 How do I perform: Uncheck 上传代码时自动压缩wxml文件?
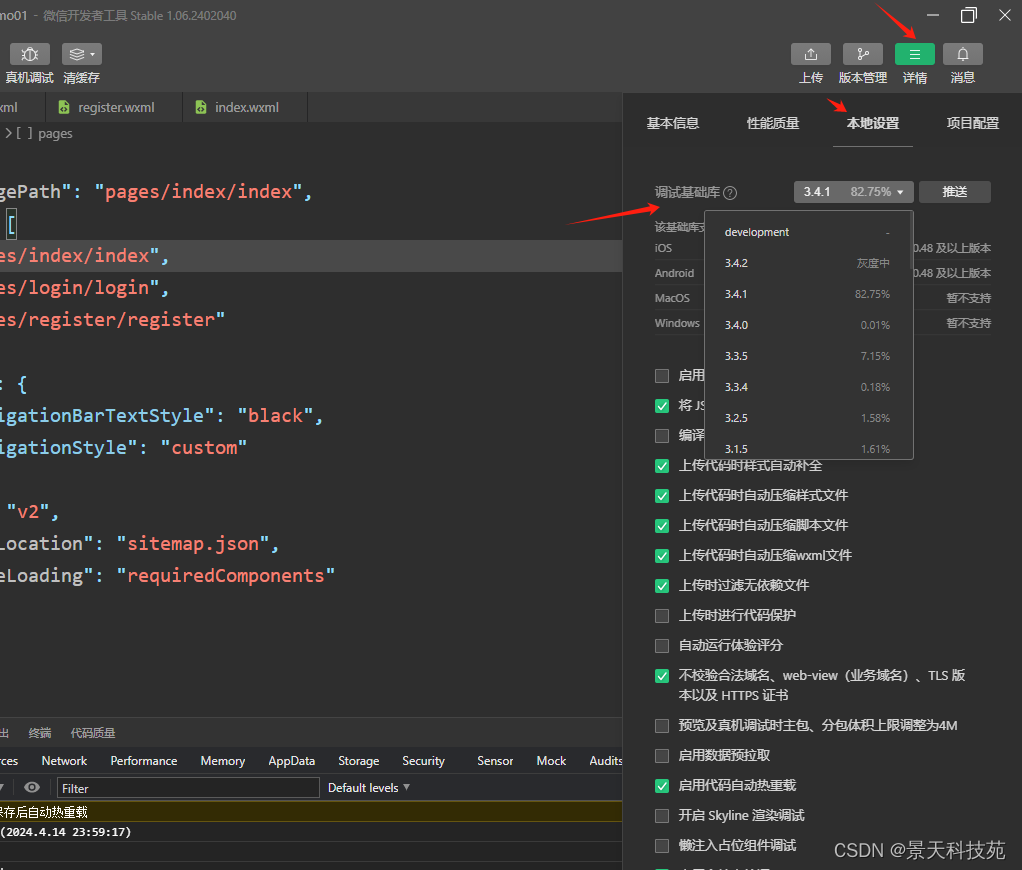click(x=662, y=556)
